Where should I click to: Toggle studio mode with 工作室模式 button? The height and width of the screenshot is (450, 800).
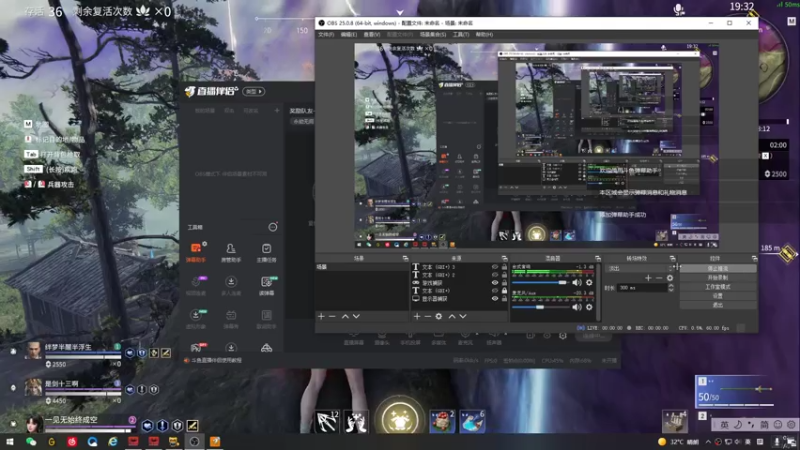[718, 287]
